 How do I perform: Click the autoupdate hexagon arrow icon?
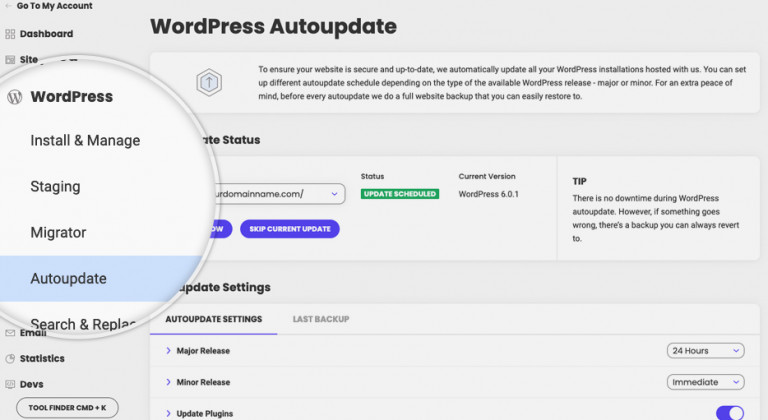tap(209, 82)
